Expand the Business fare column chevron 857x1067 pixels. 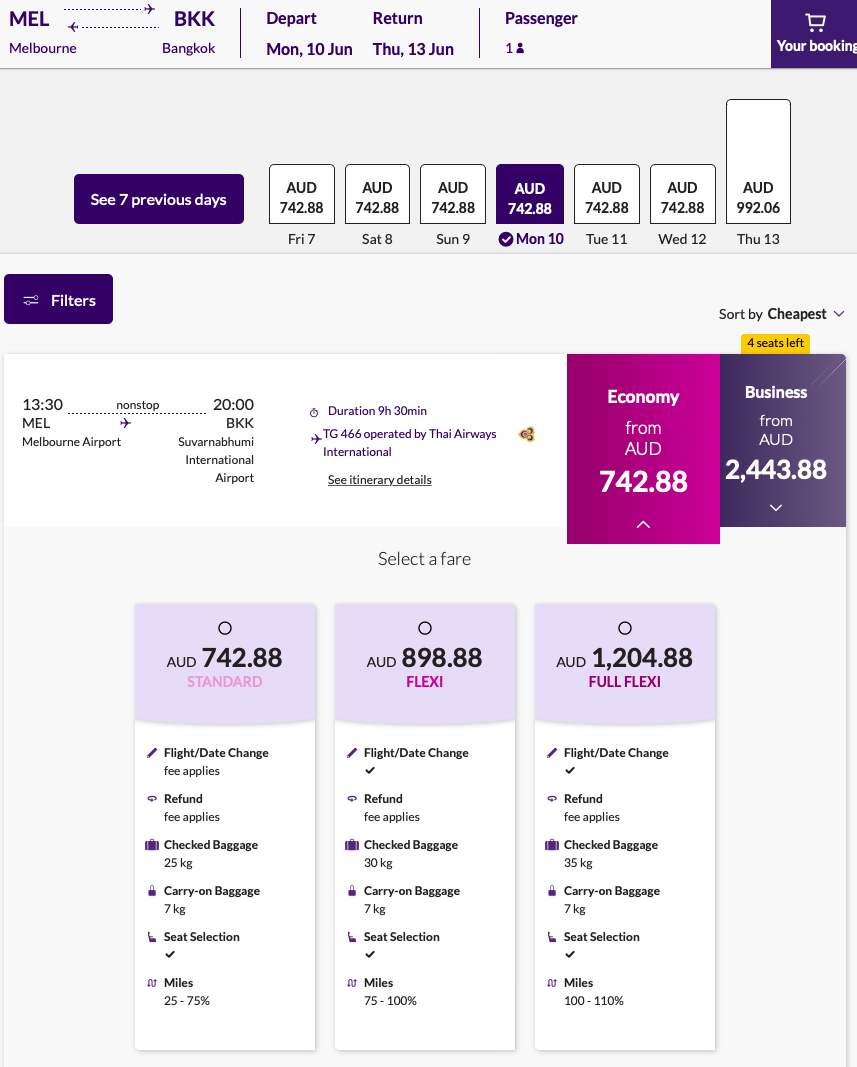pyautogui.click(x=775, y=508)
